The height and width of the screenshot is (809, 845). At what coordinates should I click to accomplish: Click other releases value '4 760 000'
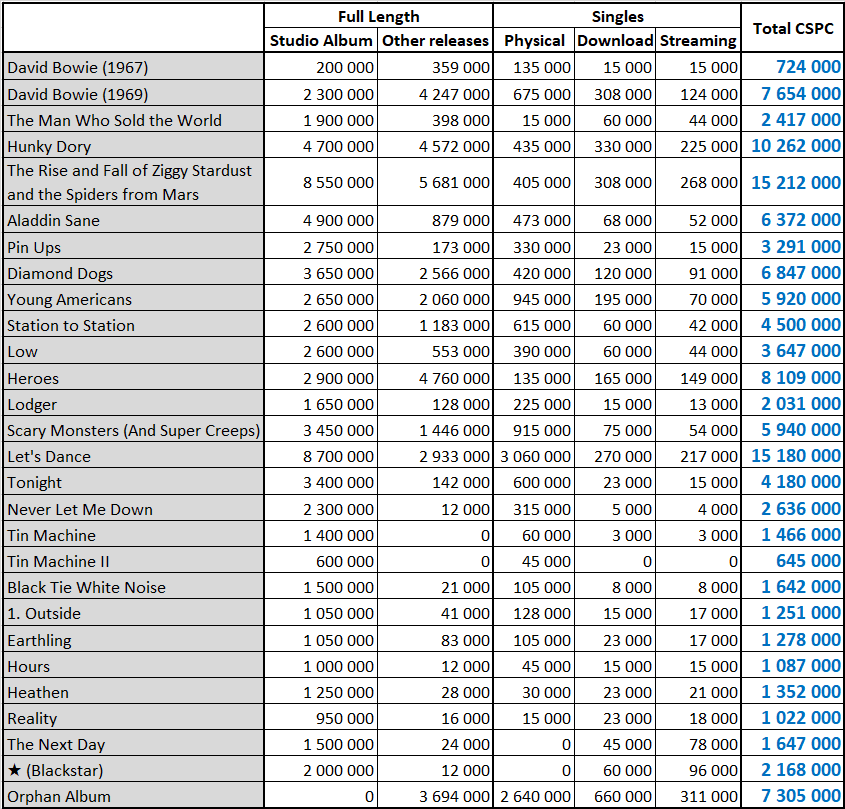click(x=454, y=379)
